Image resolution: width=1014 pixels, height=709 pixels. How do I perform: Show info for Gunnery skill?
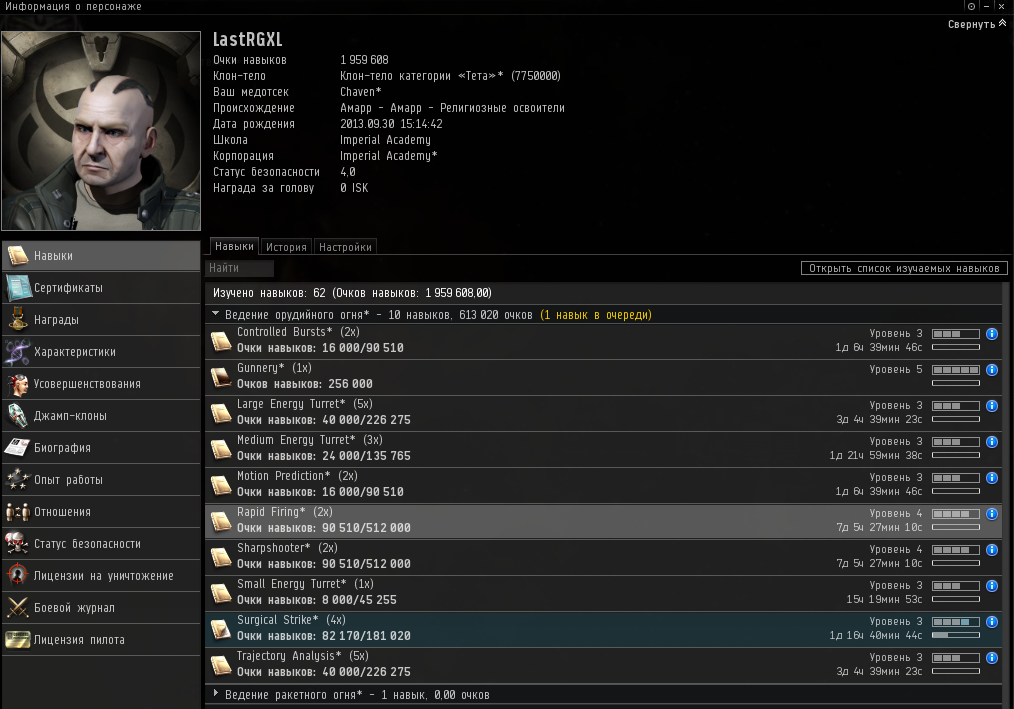[991, 370]
